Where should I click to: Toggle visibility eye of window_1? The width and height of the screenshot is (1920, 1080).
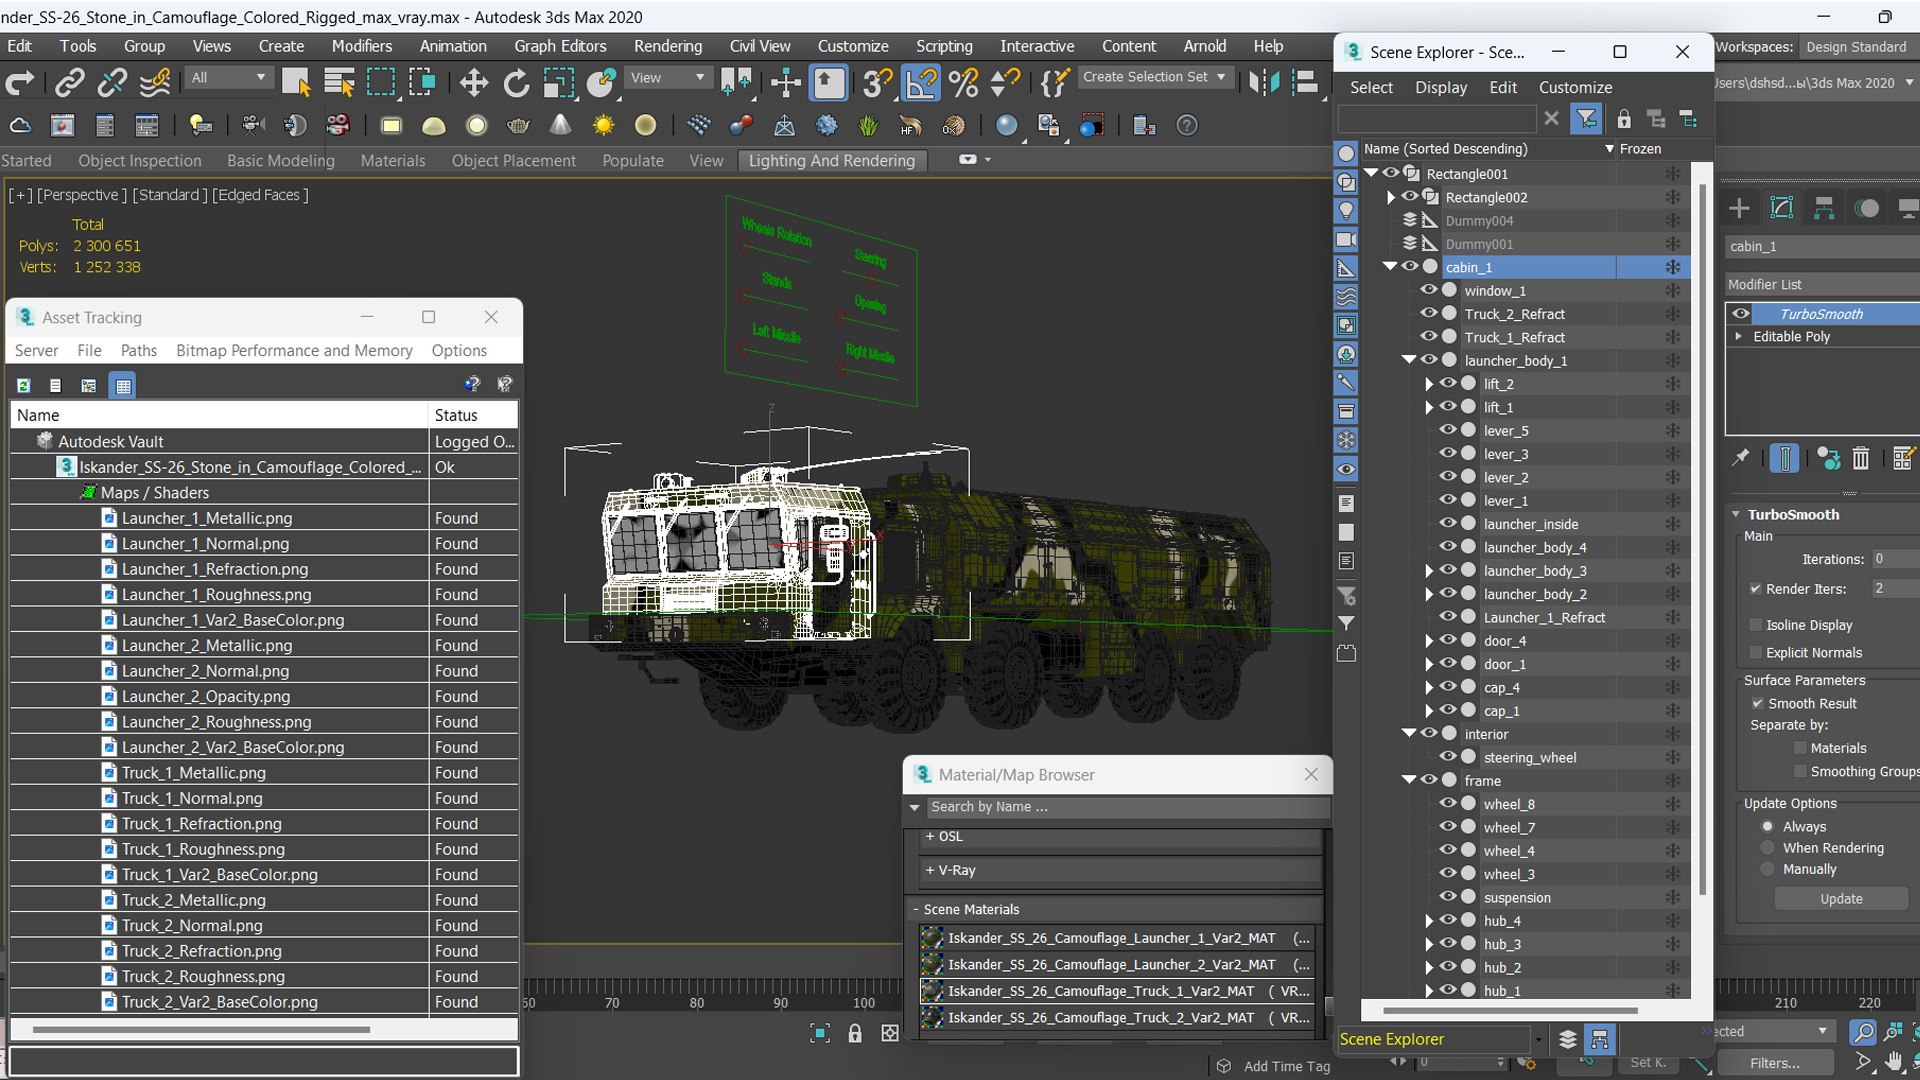click(x=1428, y=290)
